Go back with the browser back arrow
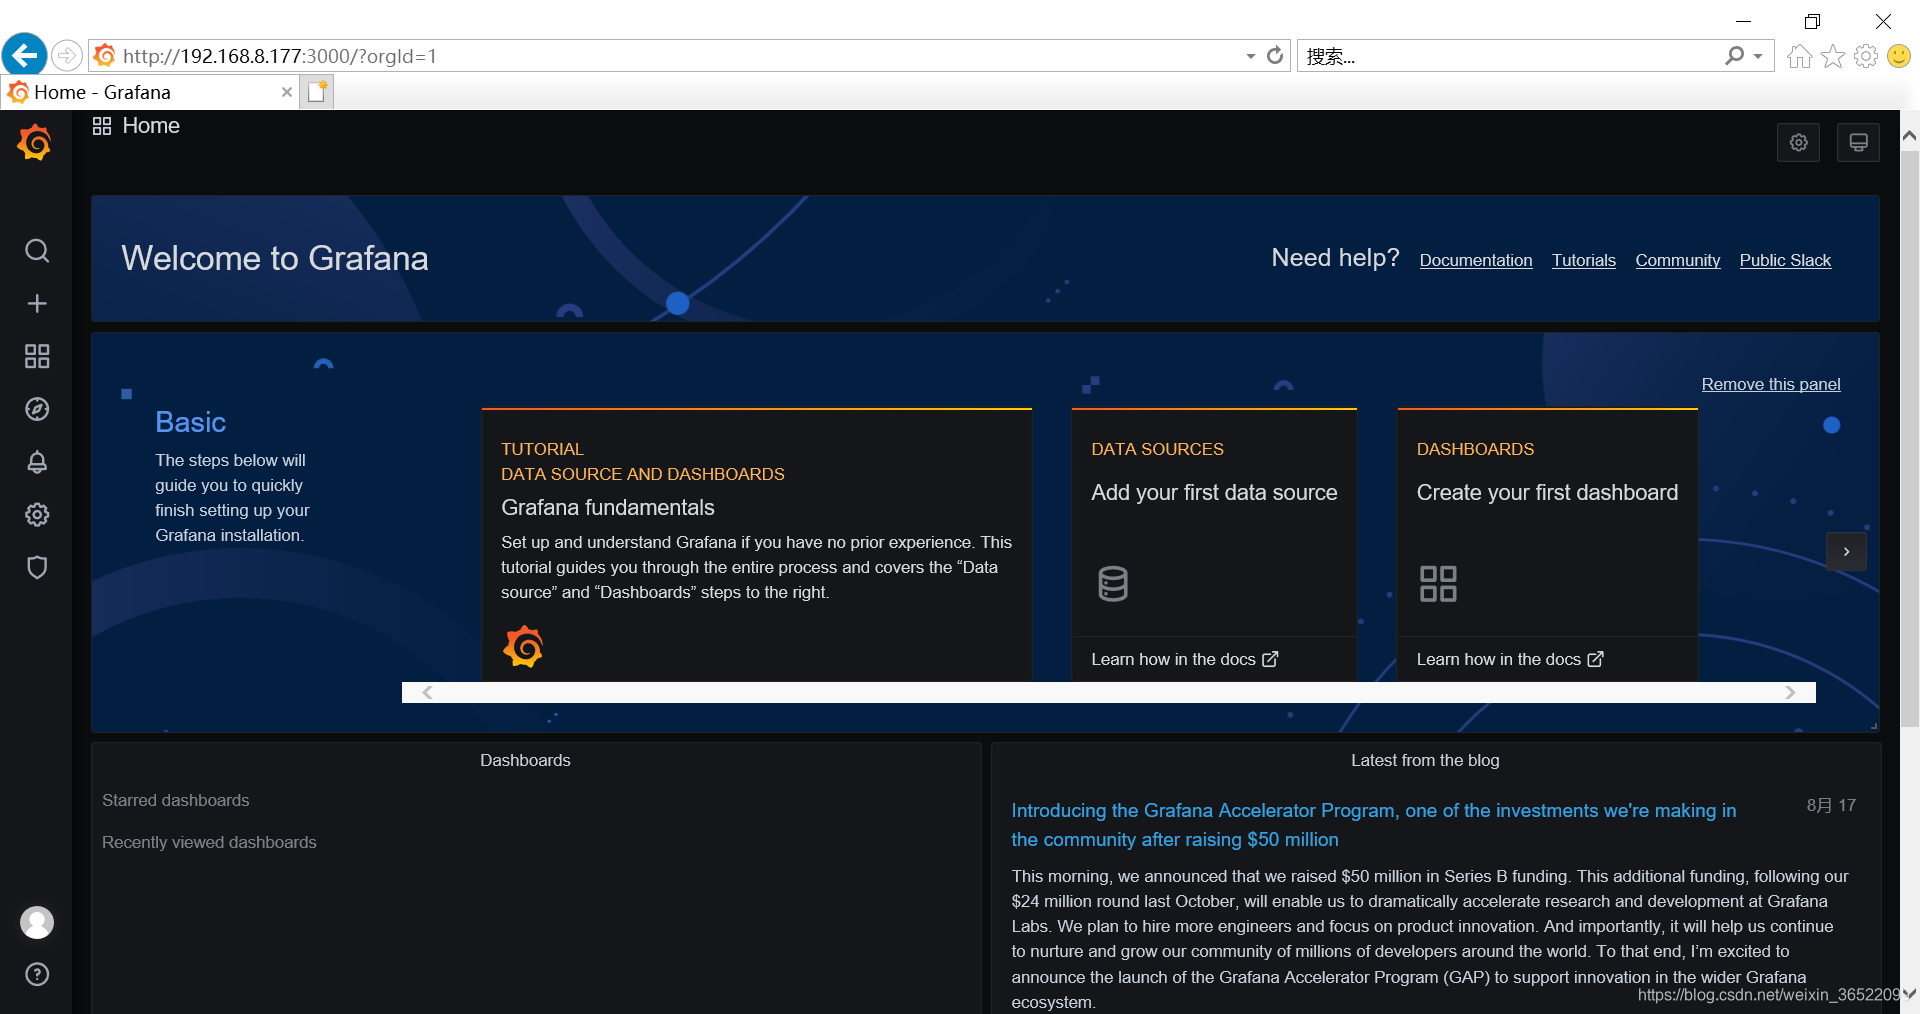The width and height of the screenshot is (1920, 1014). click(x=24, y=55)
